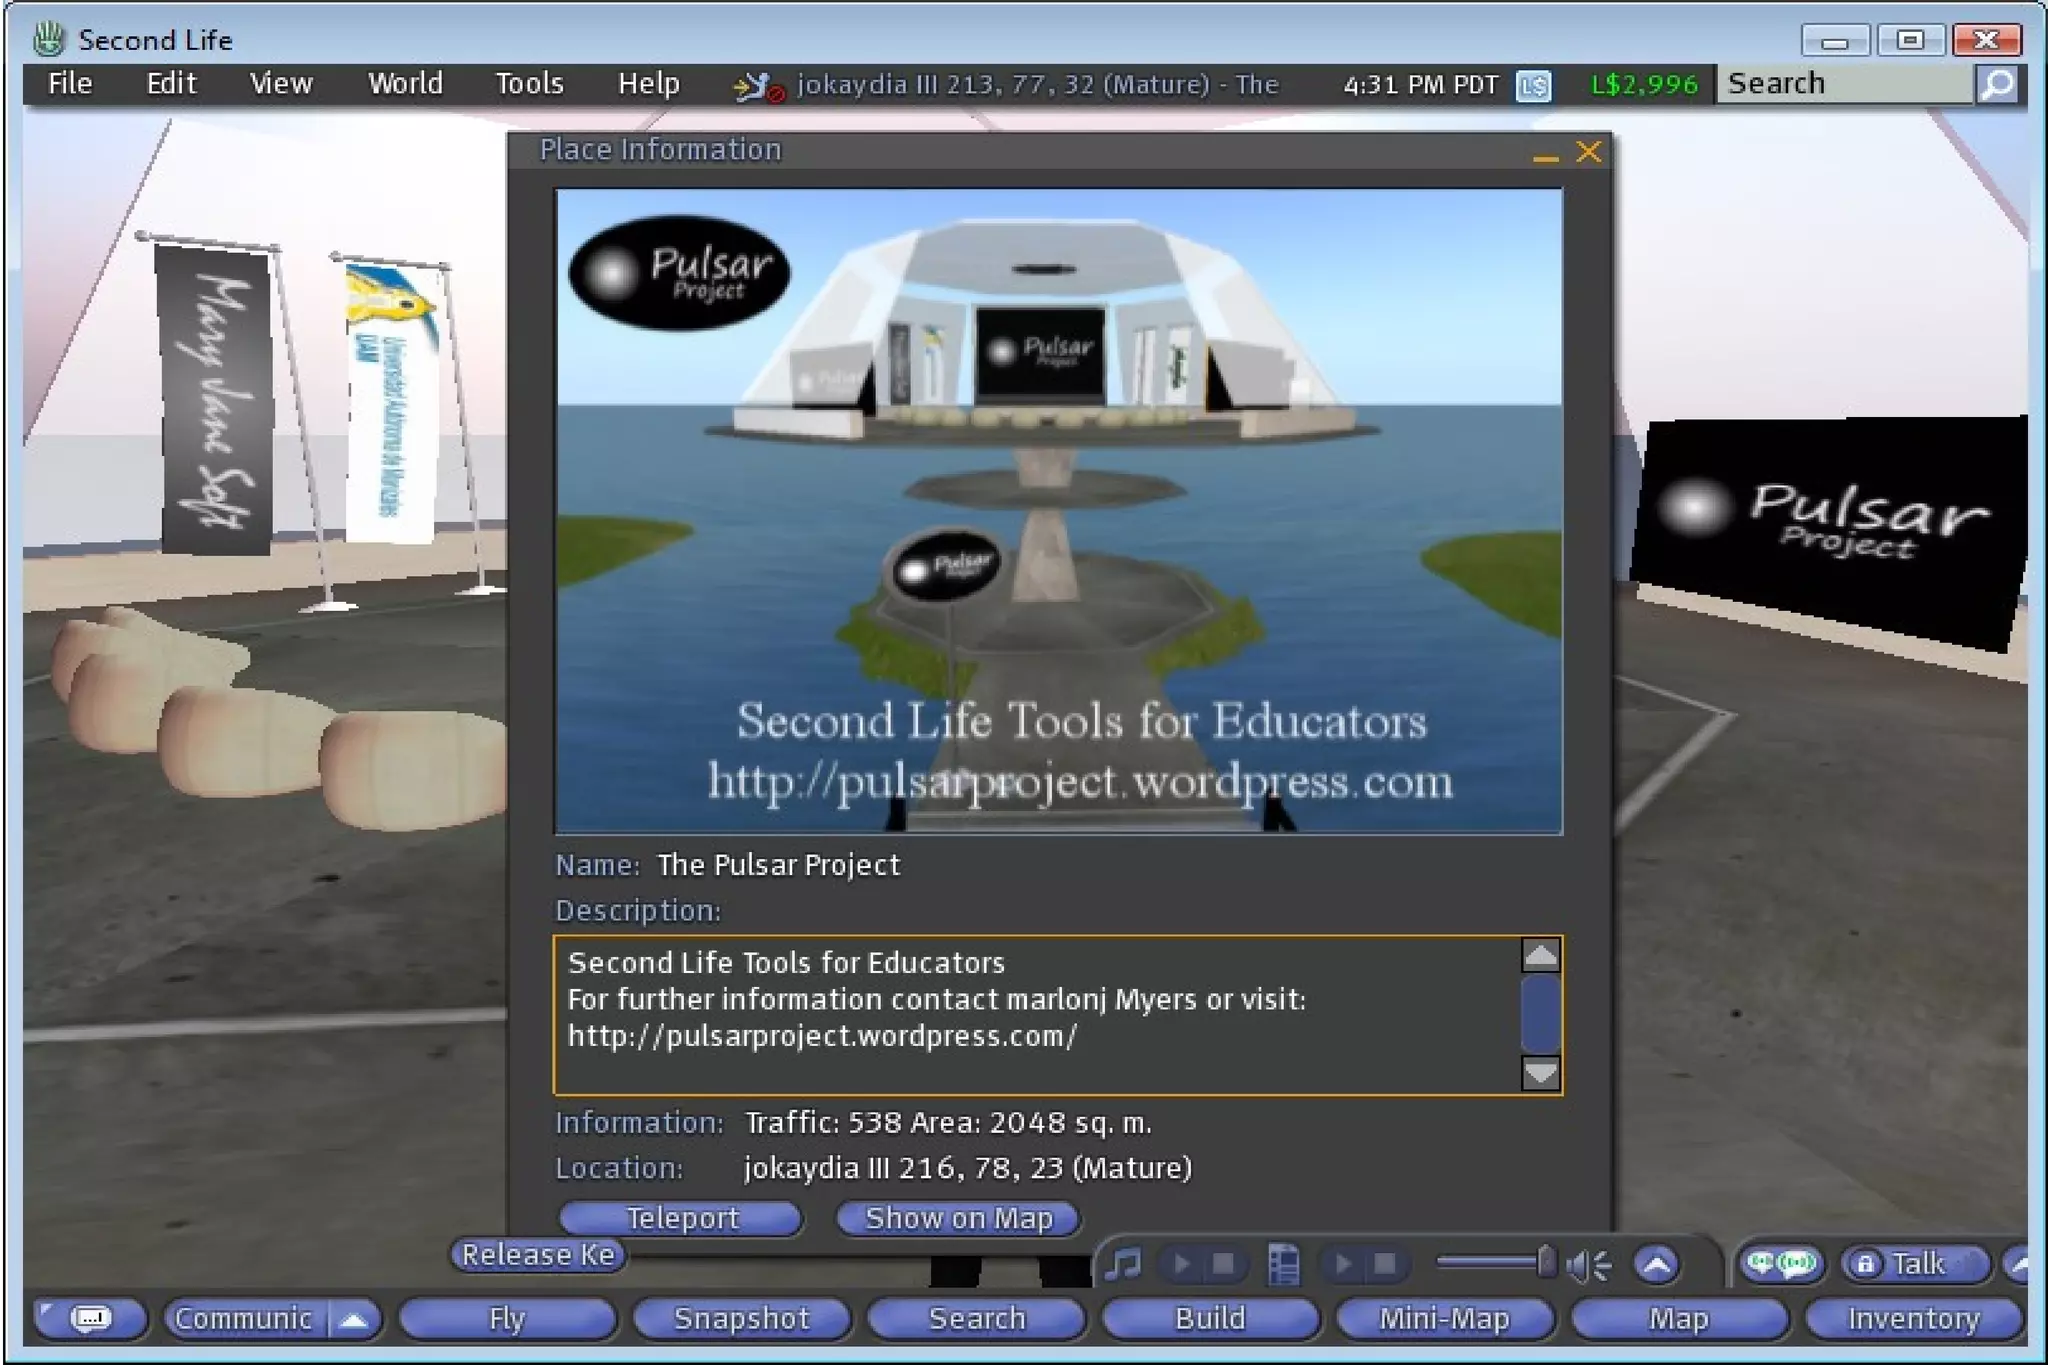Click the Search field in the top bar
Screen dimensions: 2048x1365
point(1845,84)
